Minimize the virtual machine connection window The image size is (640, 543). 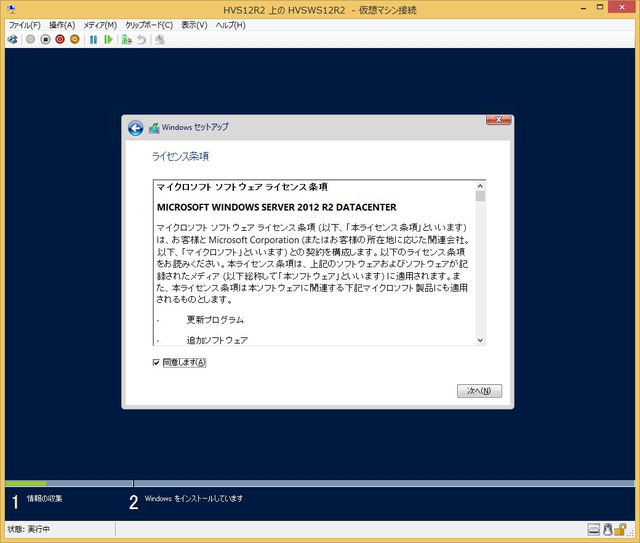pos(584,8)
